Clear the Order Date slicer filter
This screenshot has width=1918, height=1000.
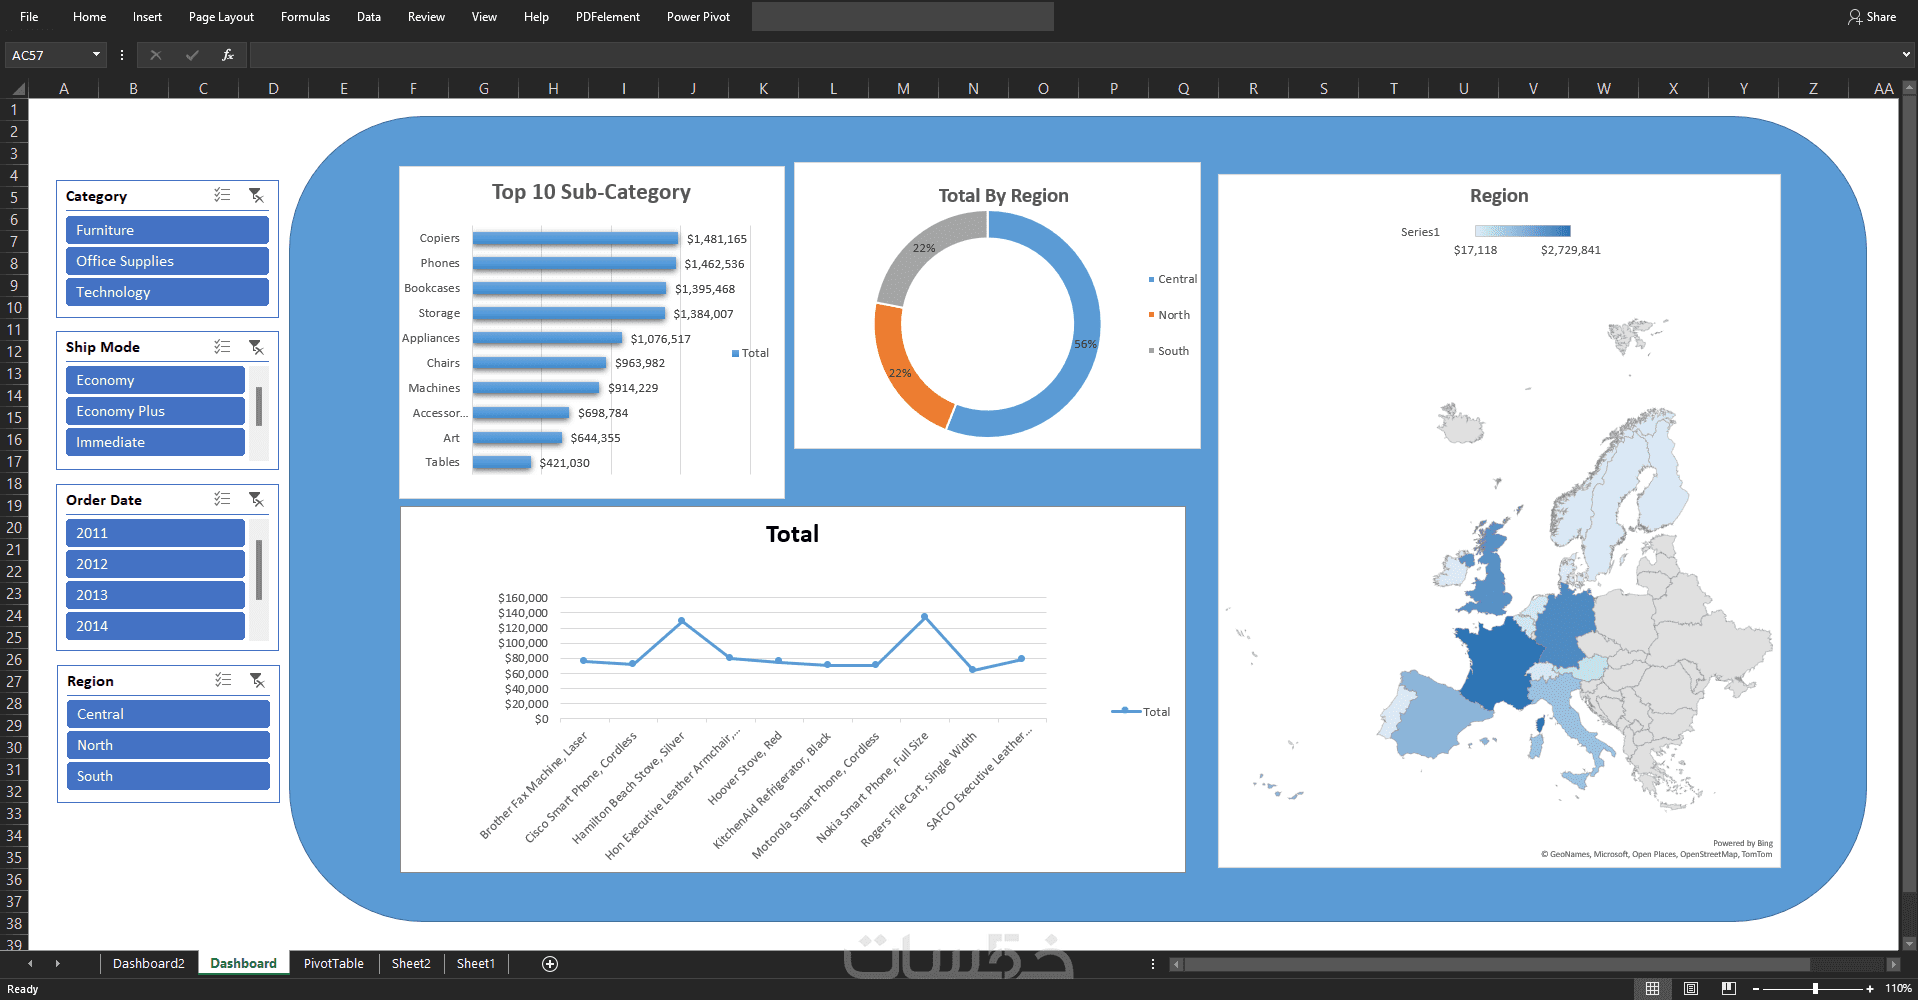[257, 500]
